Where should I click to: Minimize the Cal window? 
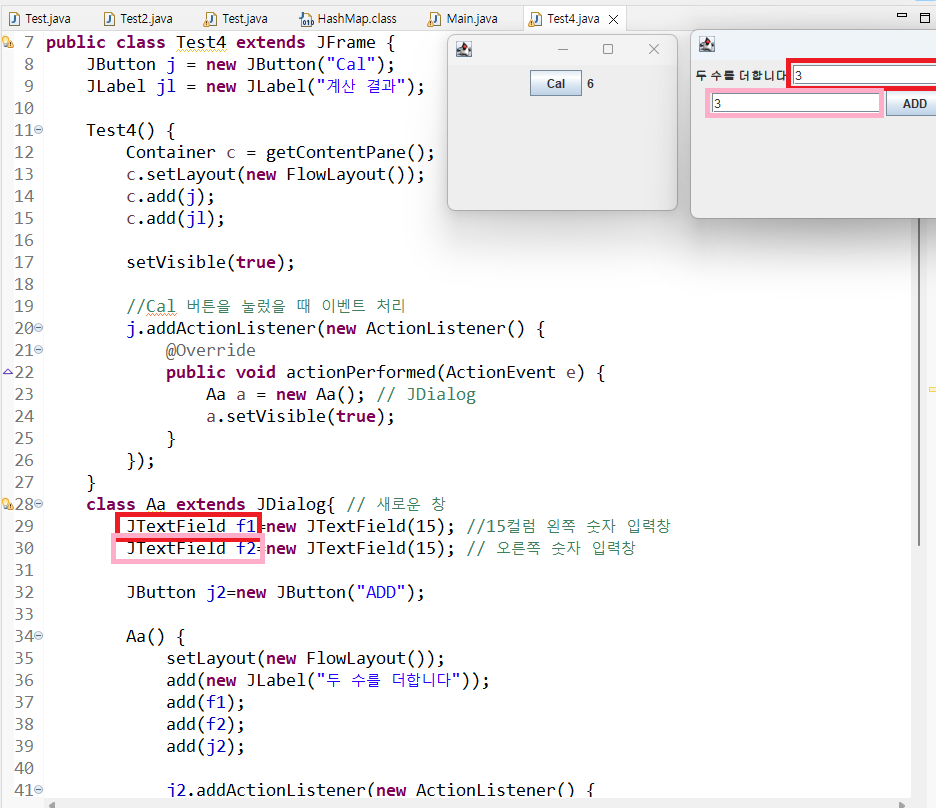coord(563,50)
